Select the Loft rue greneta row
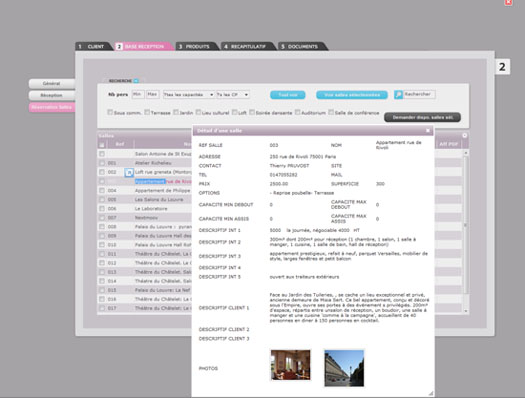 [145, 172]
